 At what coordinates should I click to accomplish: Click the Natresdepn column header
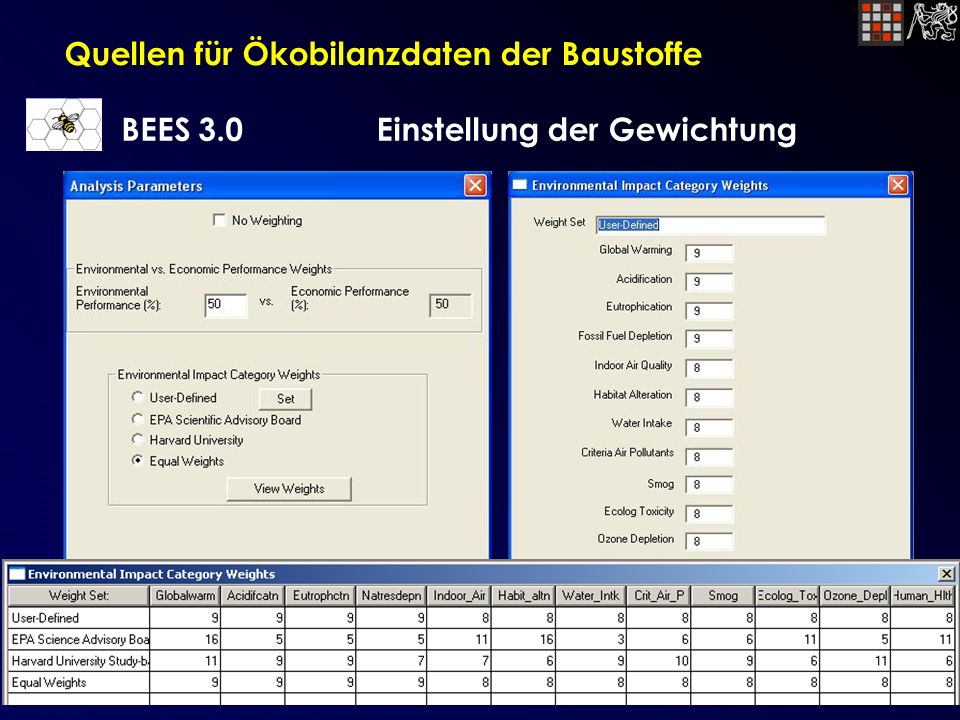391,595
